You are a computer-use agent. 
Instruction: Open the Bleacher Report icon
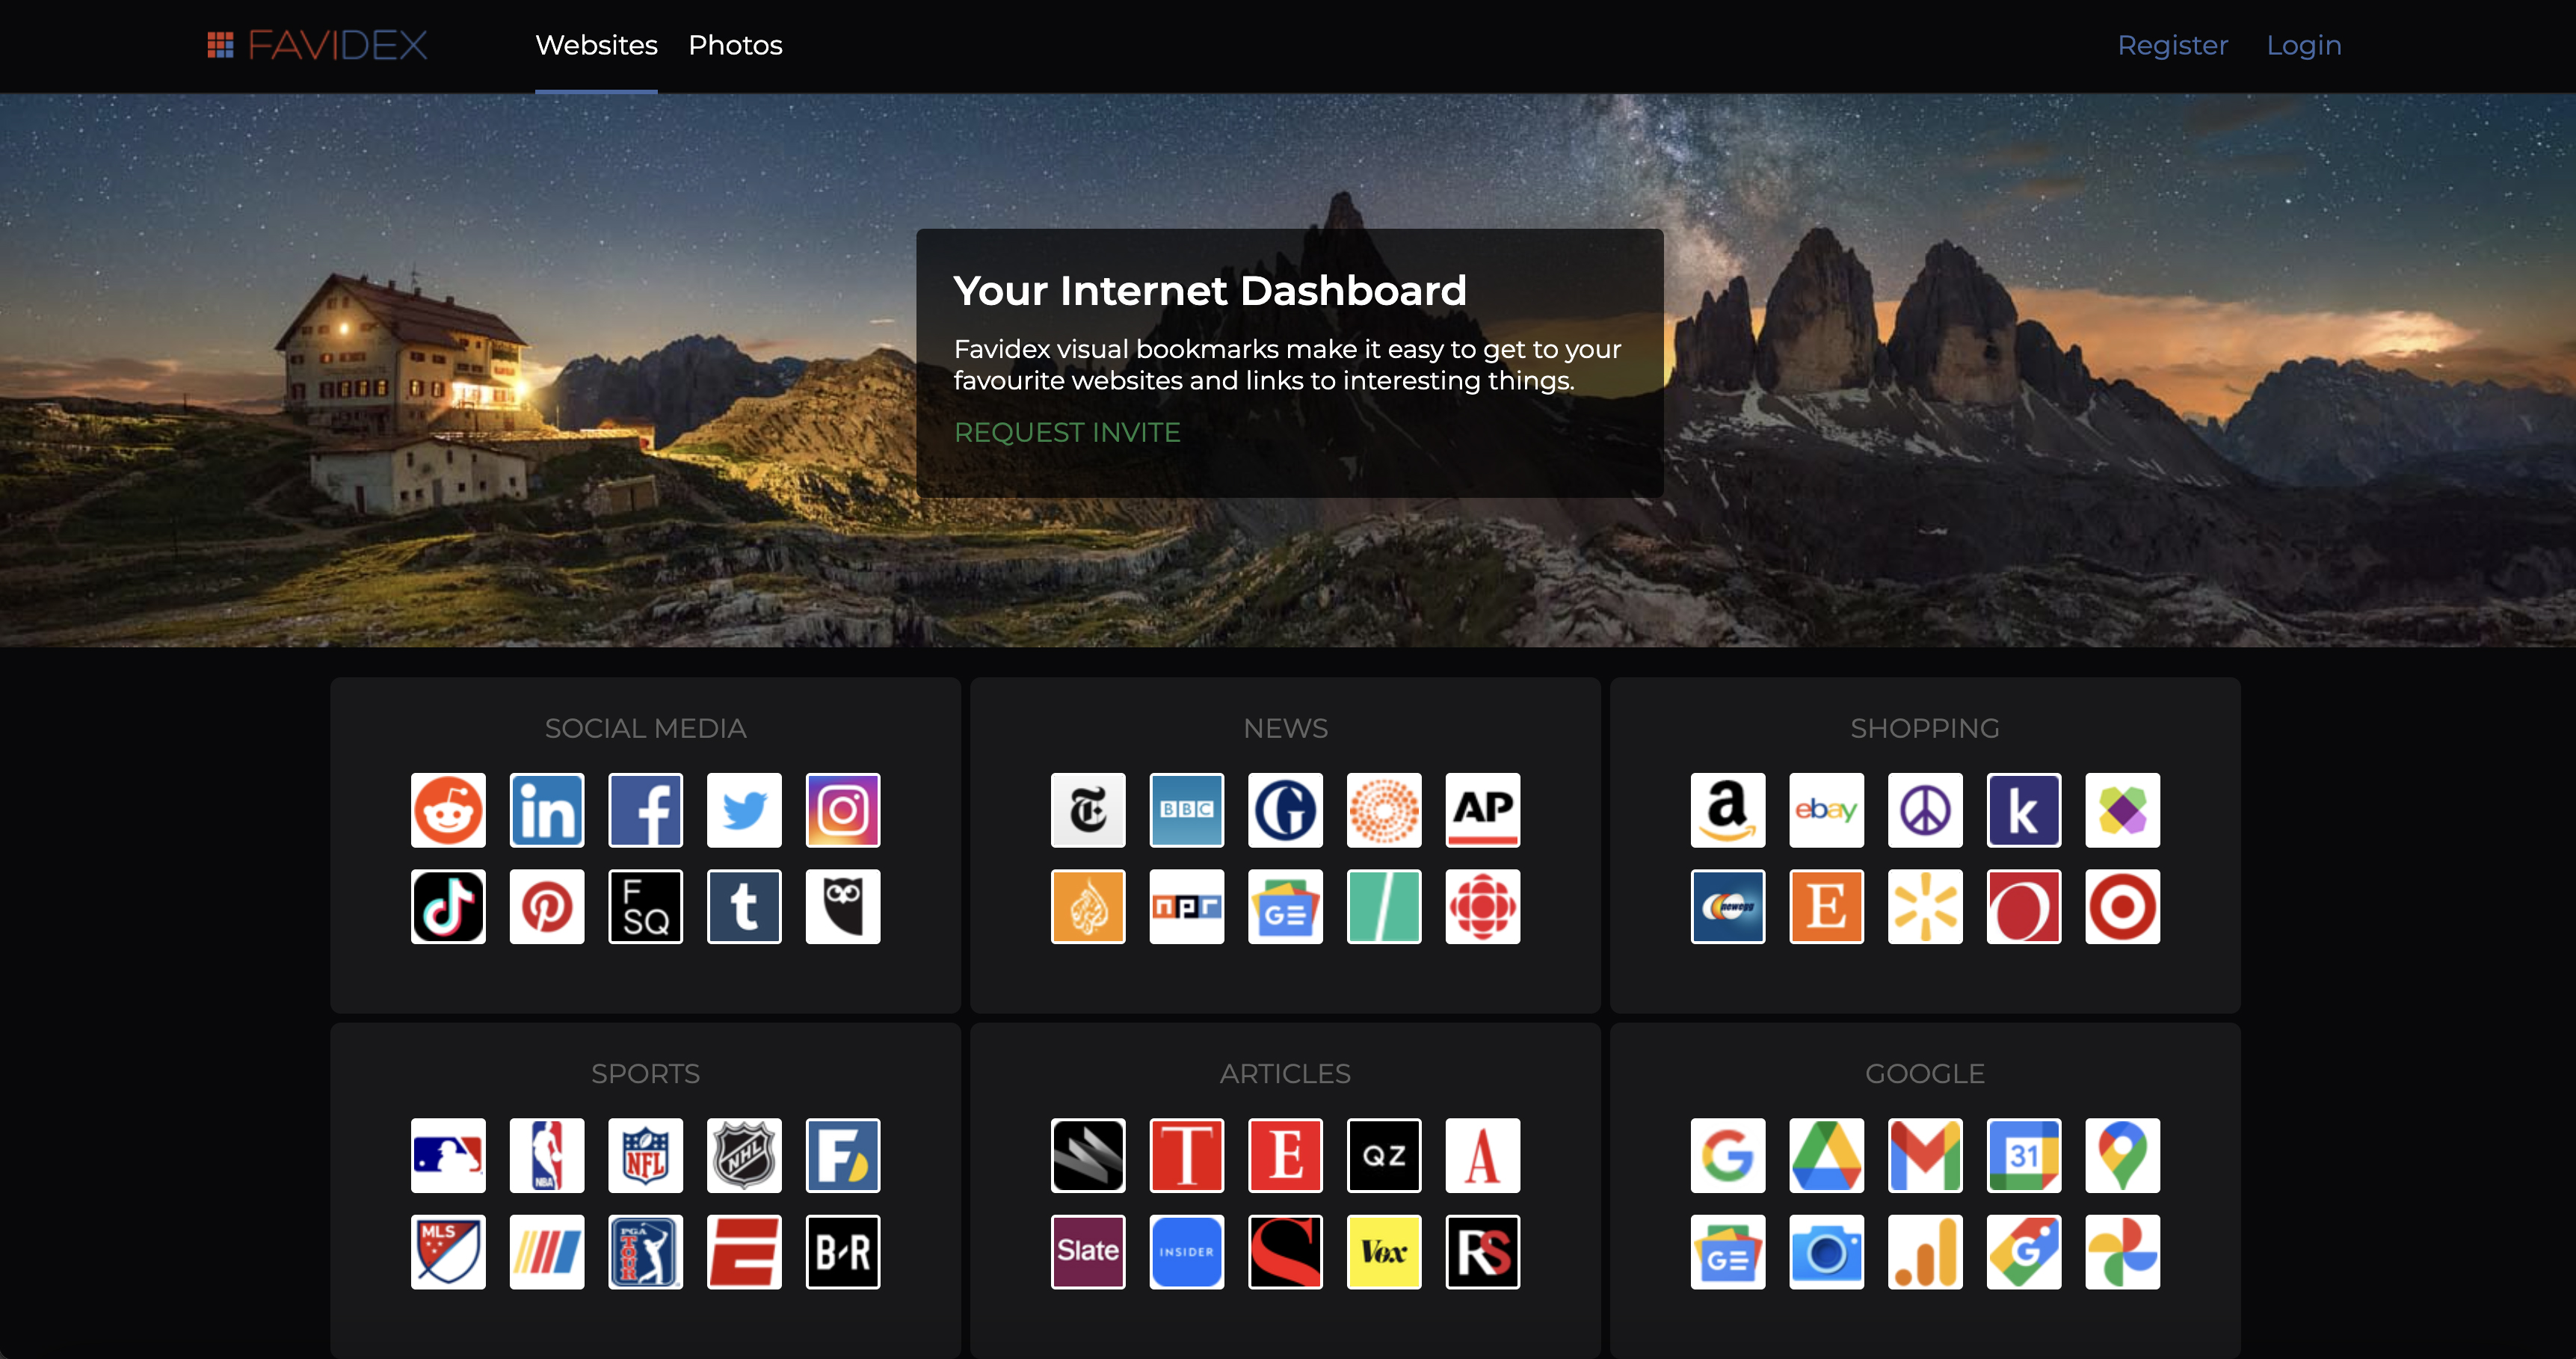[843, 1251]
